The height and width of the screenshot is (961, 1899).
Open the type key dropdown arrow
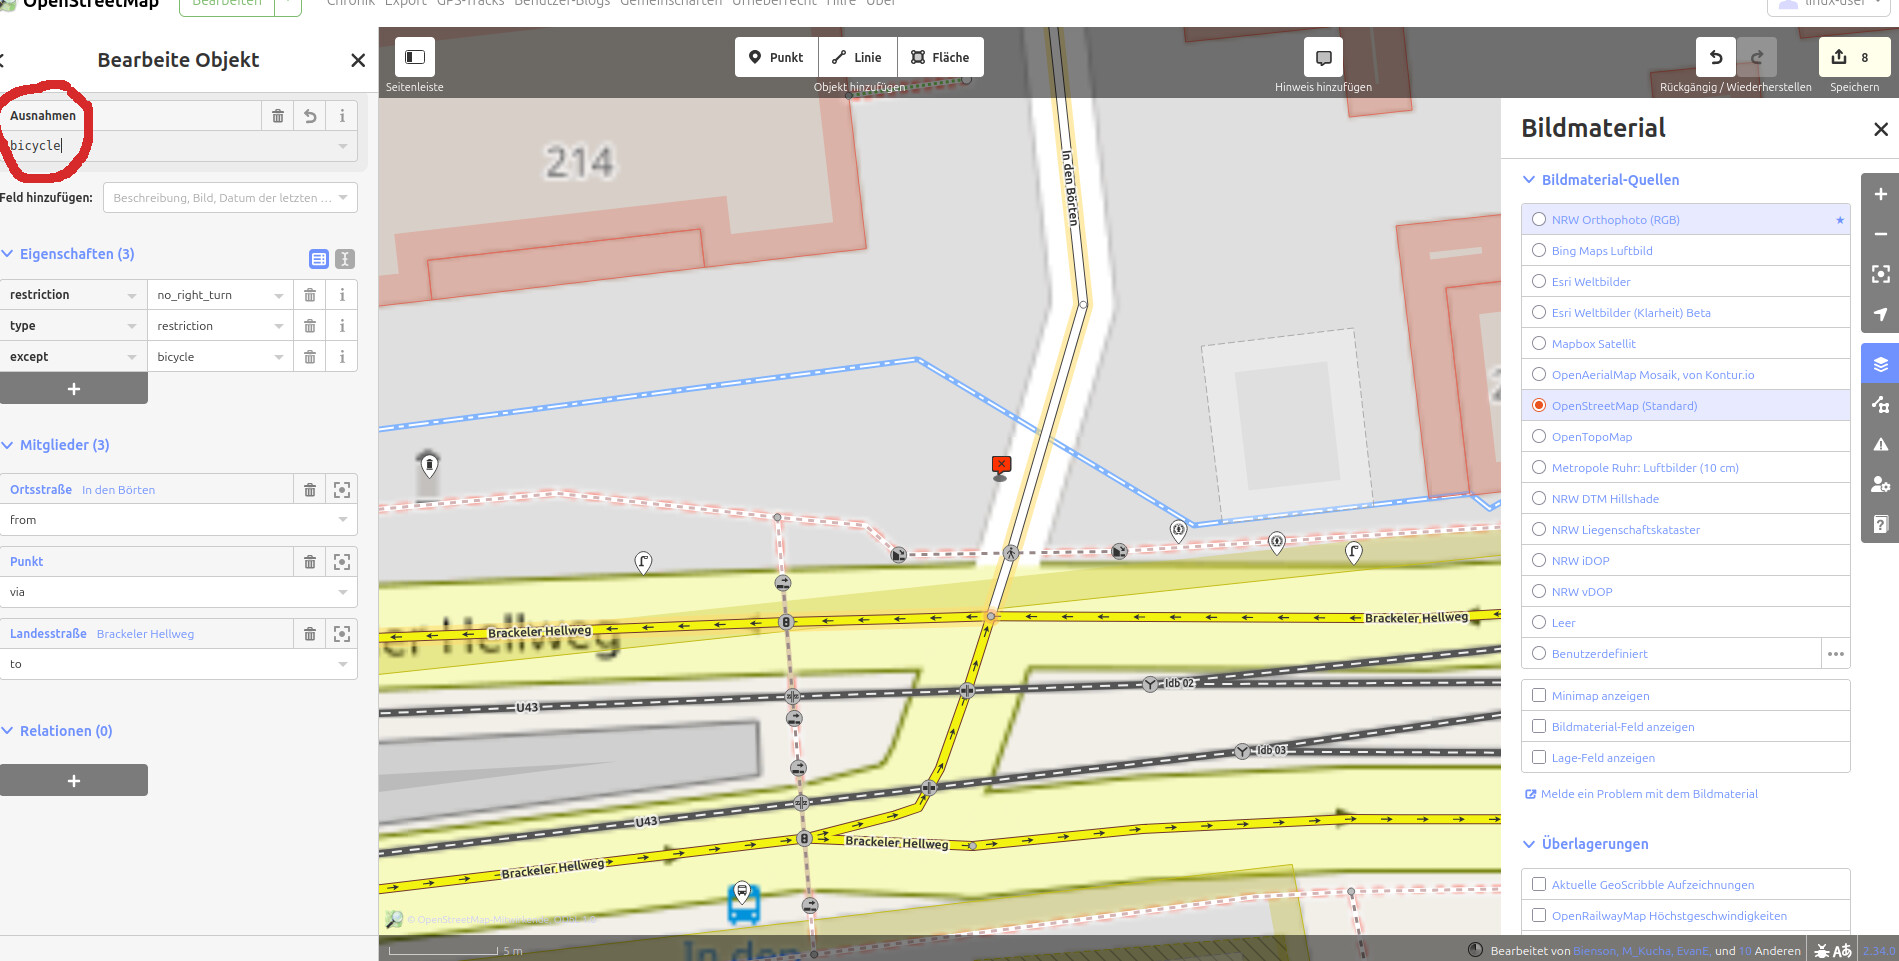coord(132,326)
